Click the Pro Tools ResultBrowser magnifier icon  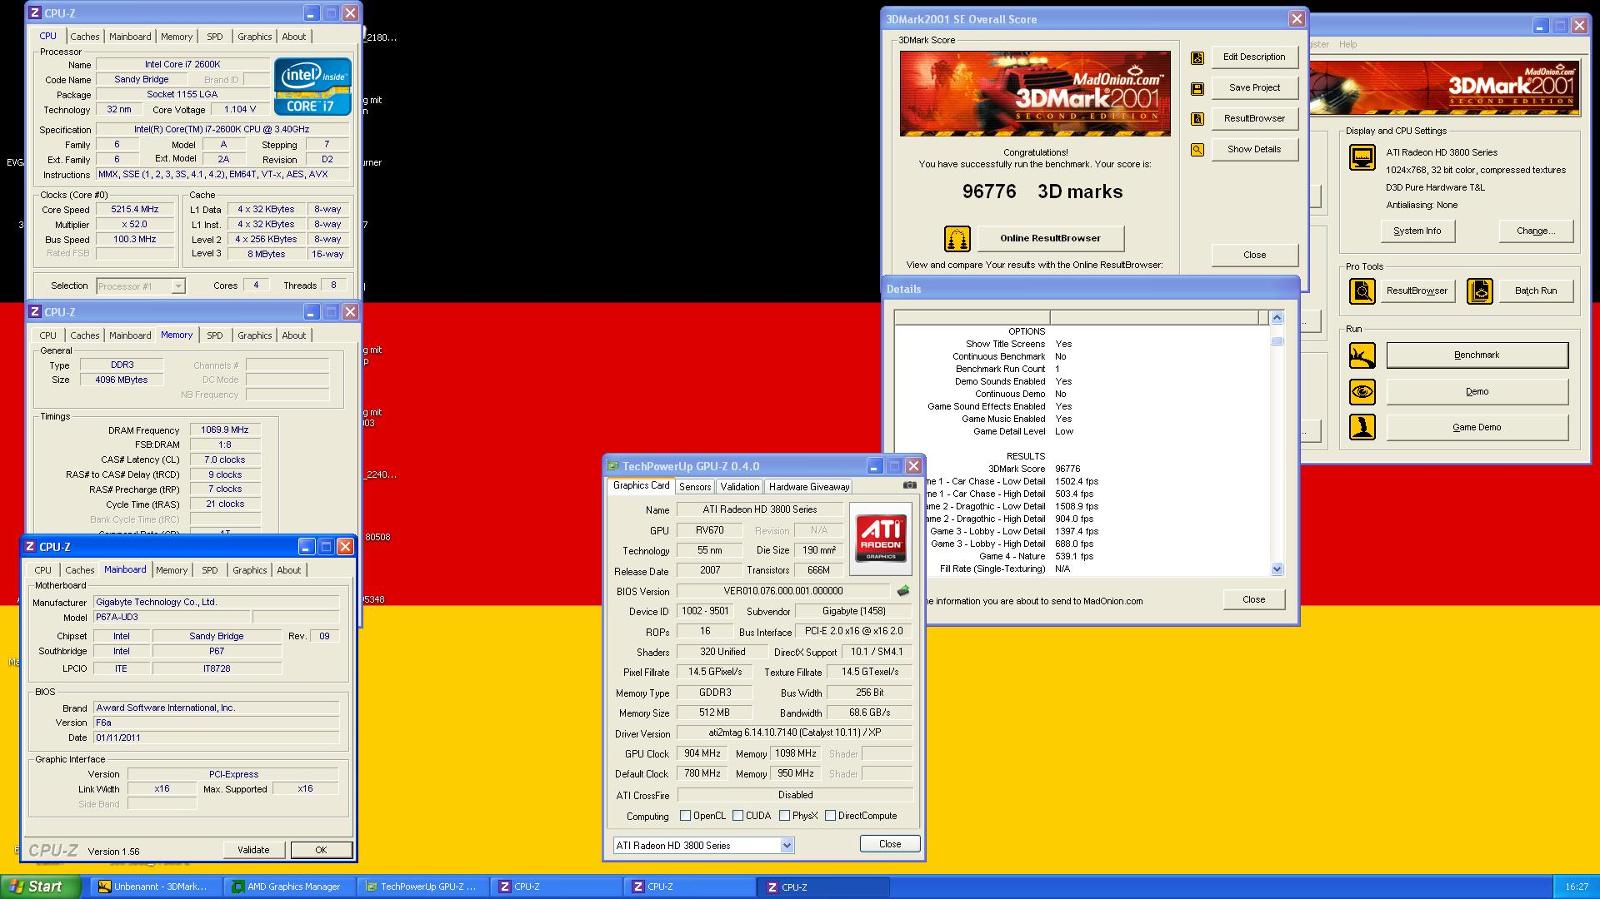(1362, 291)
